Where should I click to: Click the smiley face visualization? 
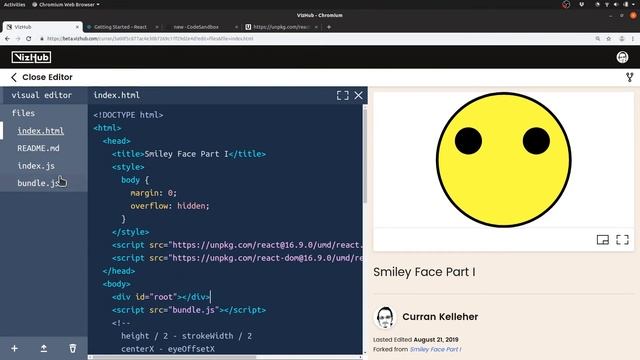(x=503, y=160)
